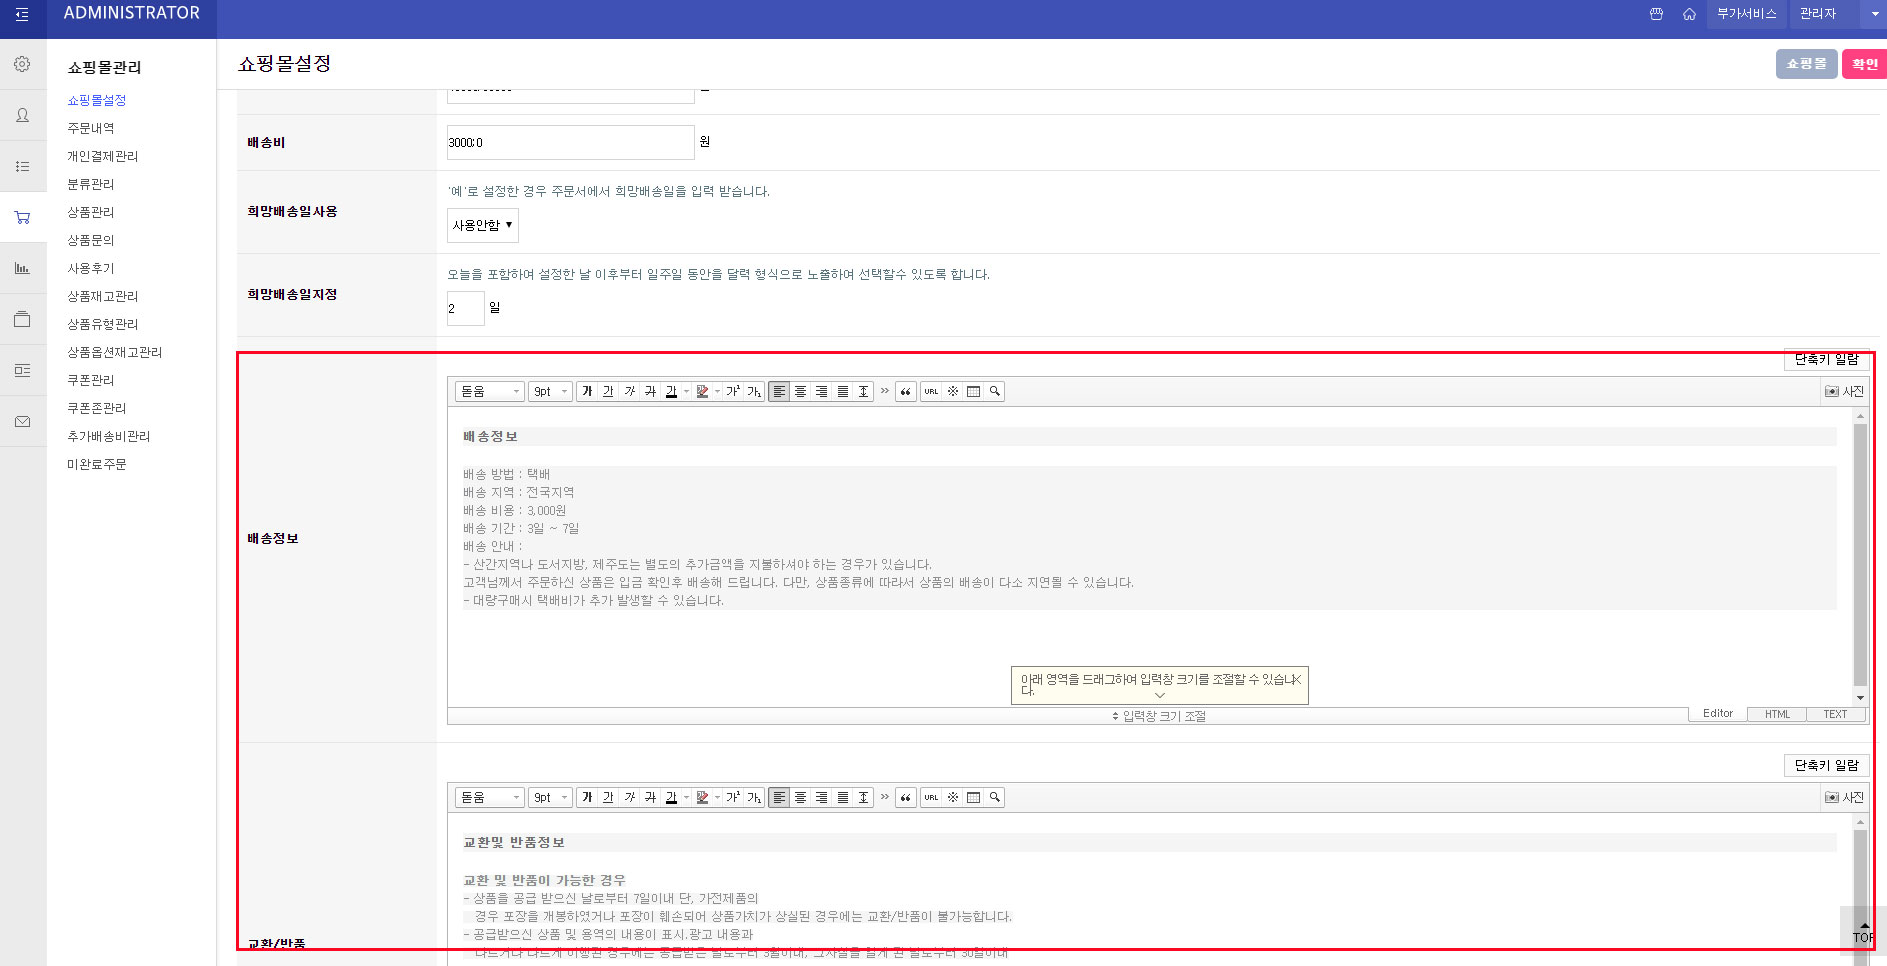Insert blockquote in the 교환/반품 editor

(905, 797)
